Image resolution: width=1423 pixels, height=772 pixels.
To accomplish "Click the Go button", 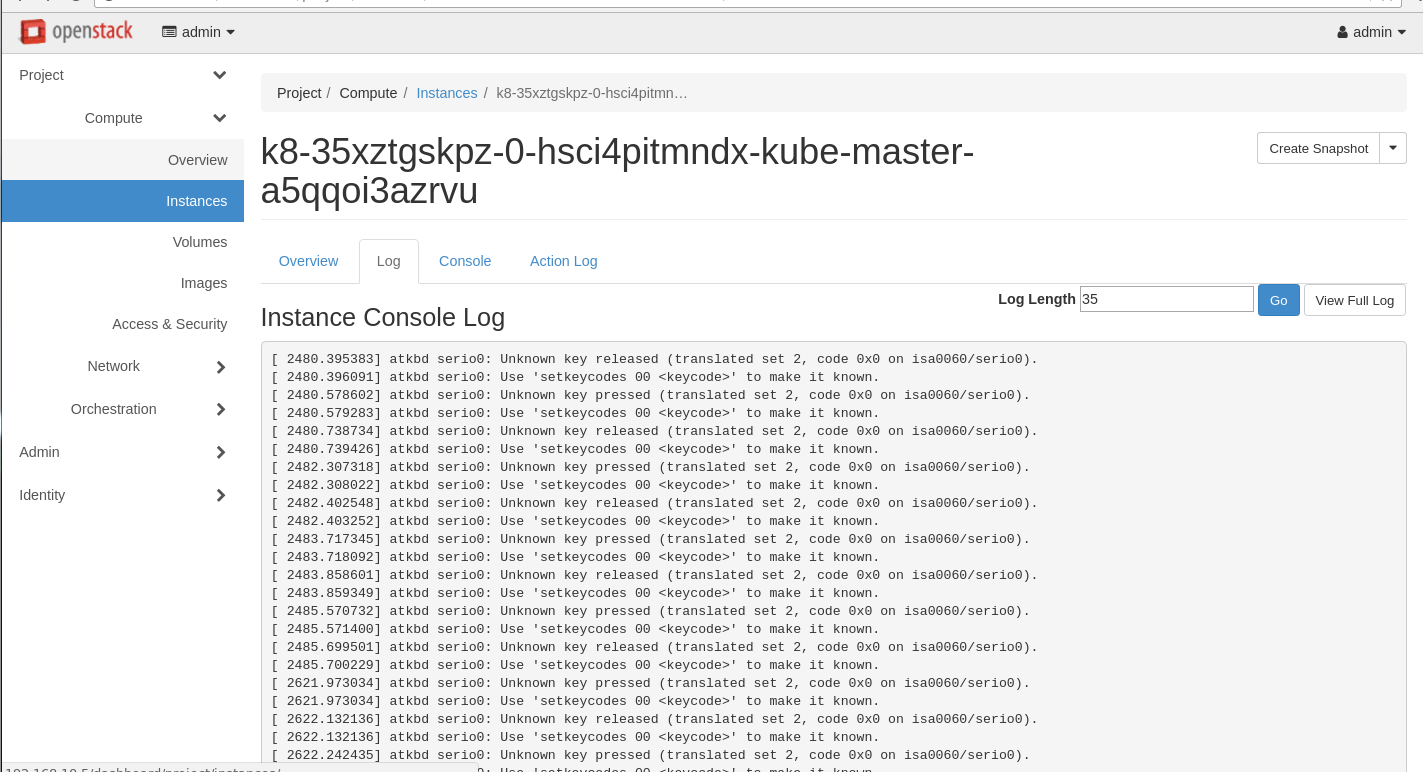I will pyautogui.click(x=1278, y=300).
